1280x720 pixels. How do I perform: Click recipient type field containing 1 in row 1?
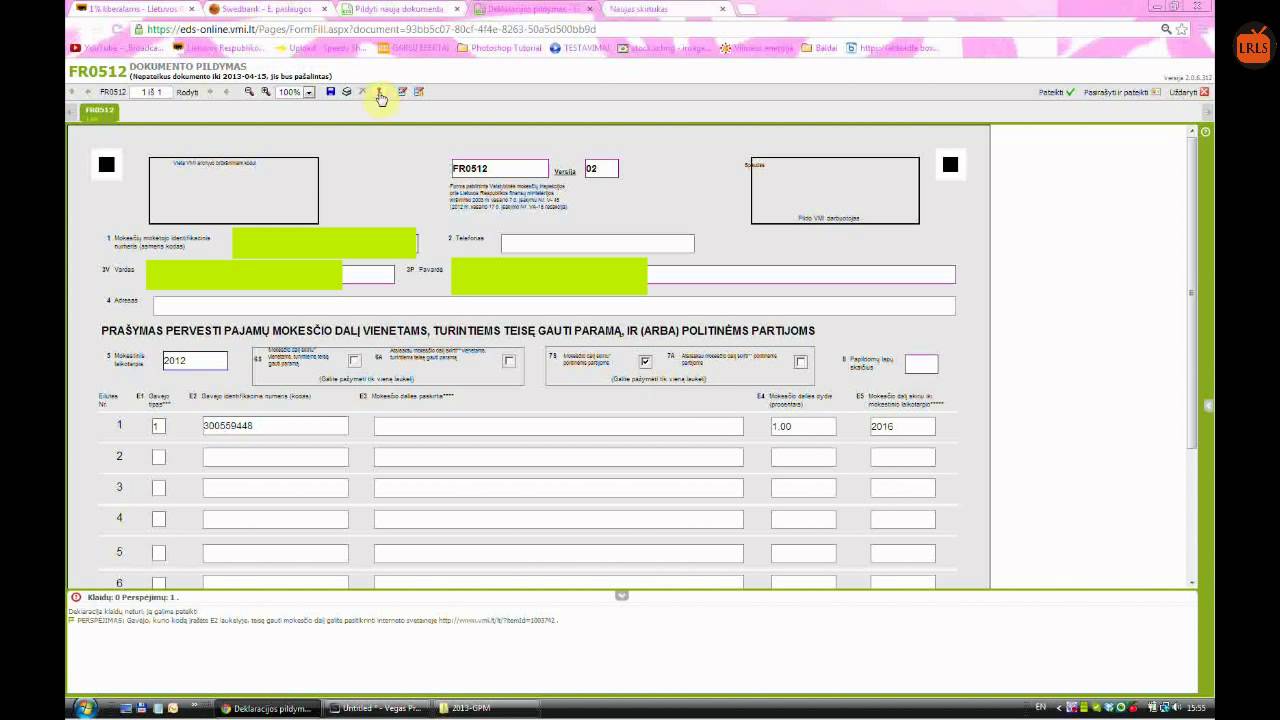click(x=158, y=426)
